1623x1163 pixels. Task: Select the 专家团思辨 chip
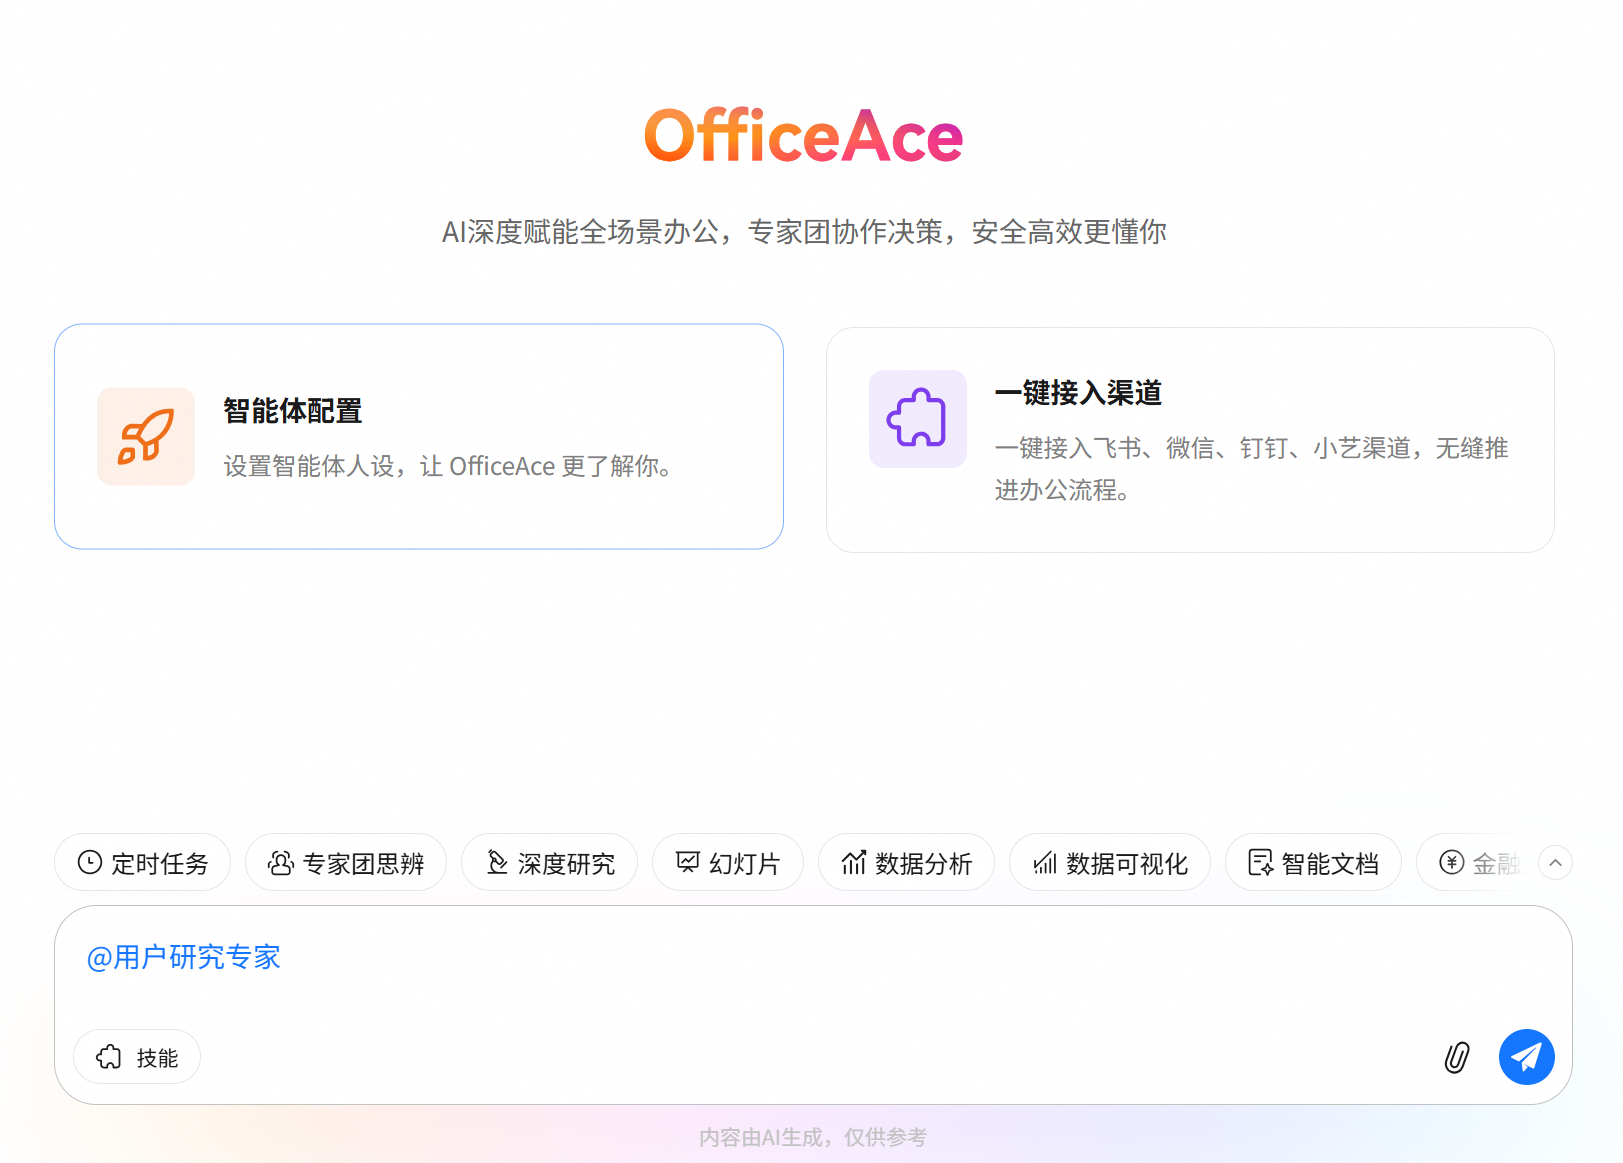(x=346, y=862)
